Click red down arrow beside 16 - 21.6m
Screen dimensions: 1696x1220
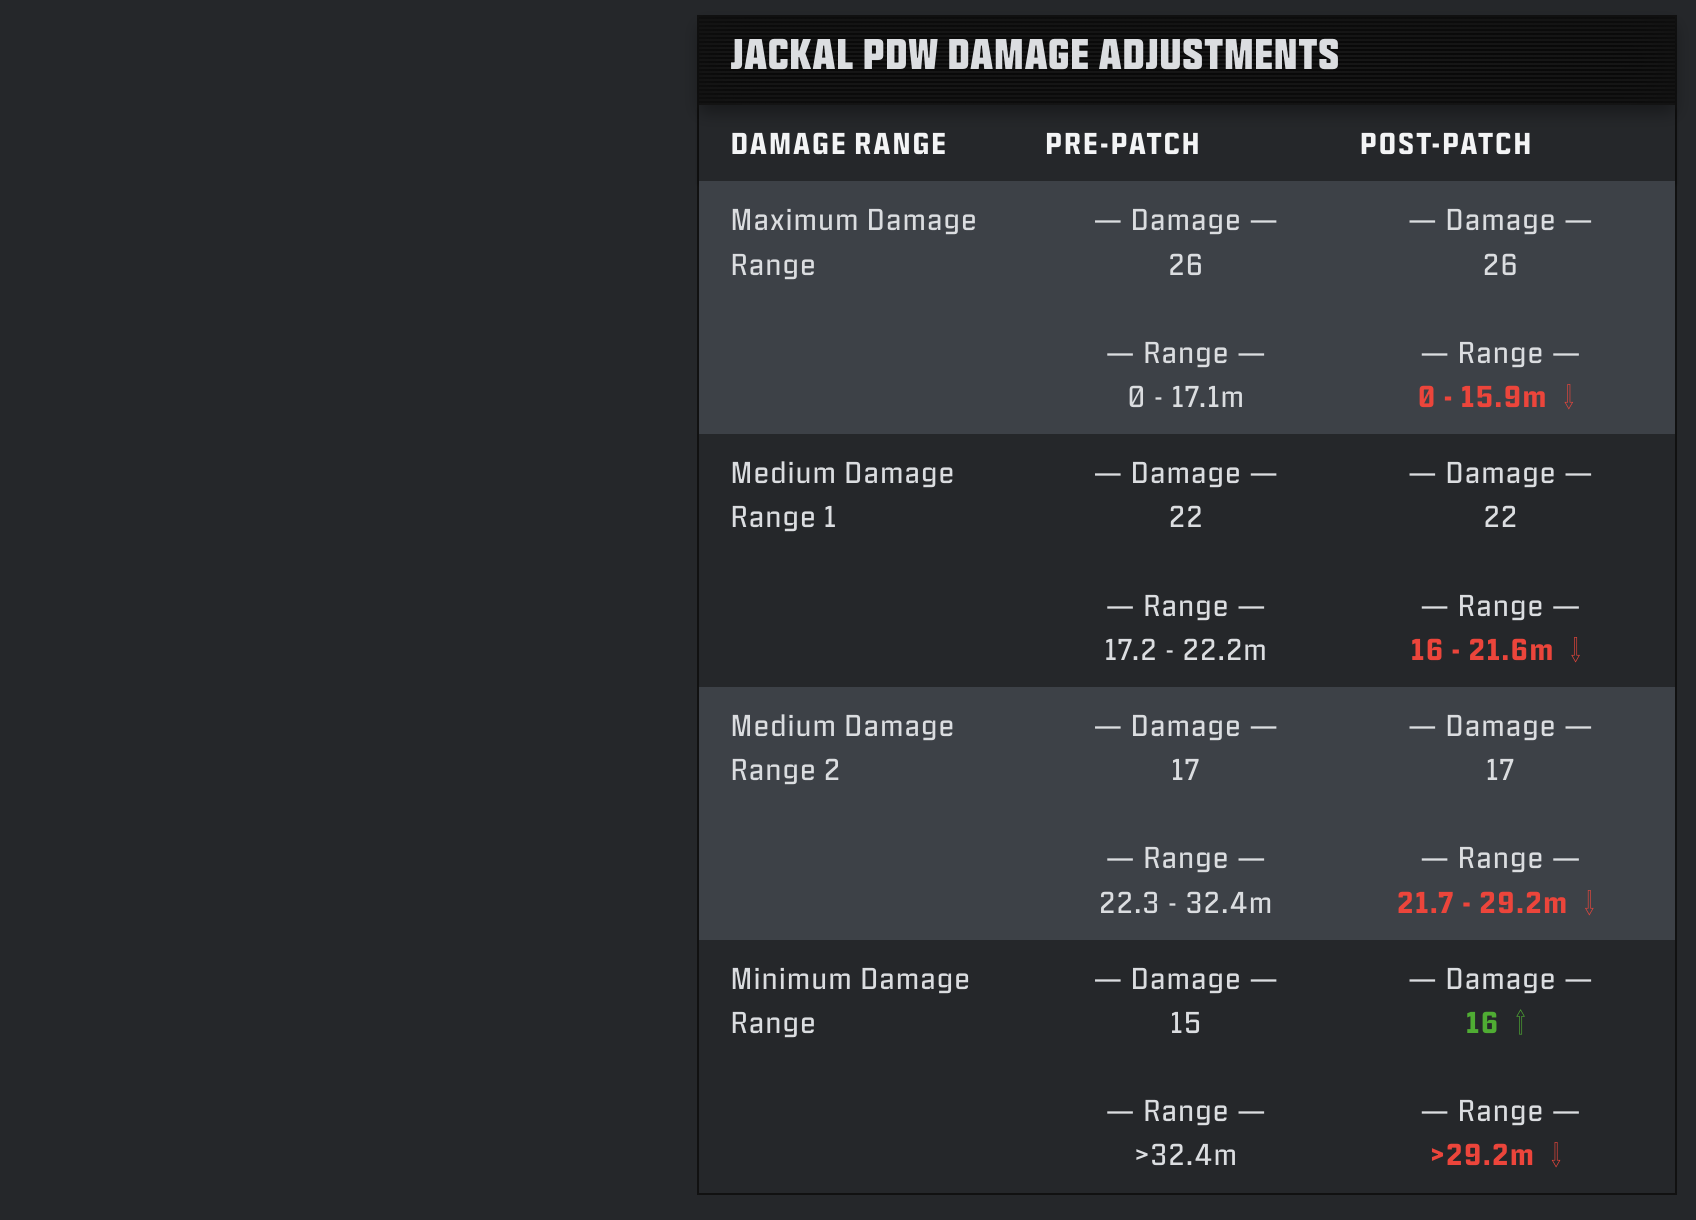[1576, 650]
